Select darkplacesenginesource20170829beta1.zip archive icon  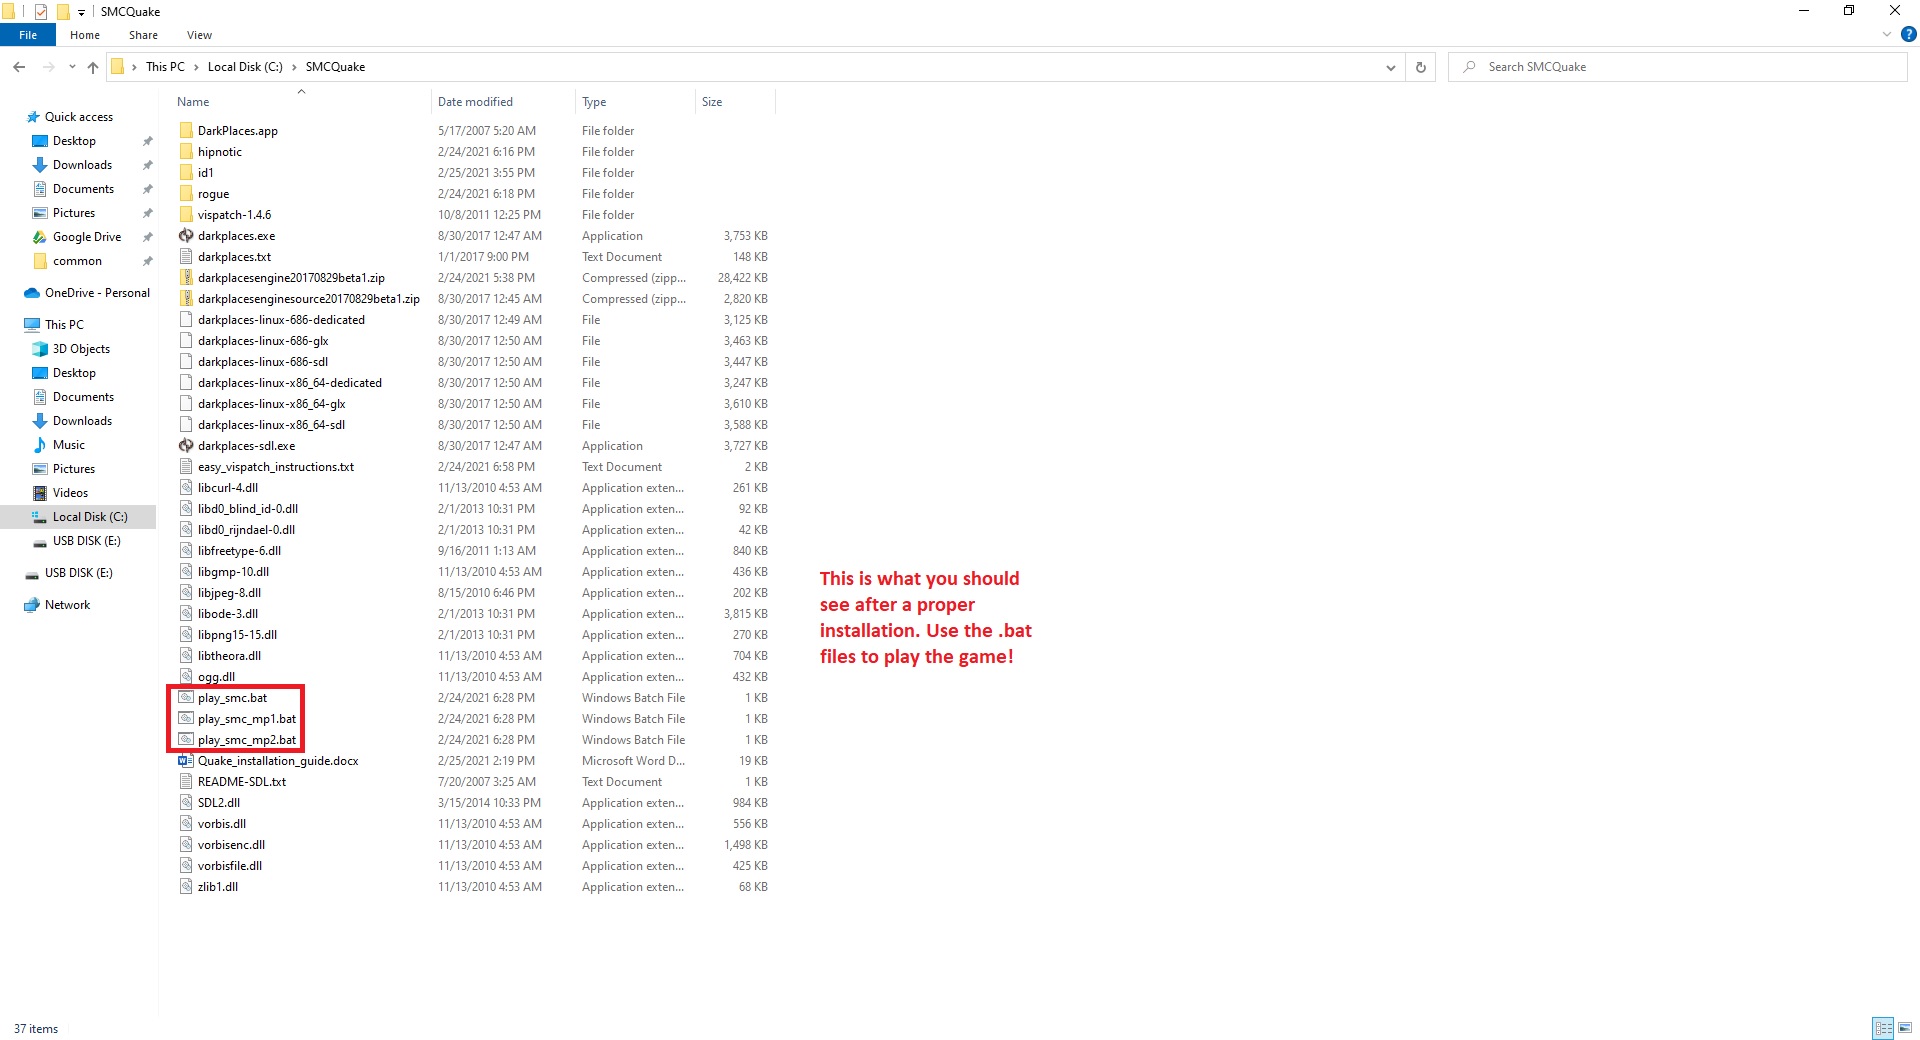point(186,299)
